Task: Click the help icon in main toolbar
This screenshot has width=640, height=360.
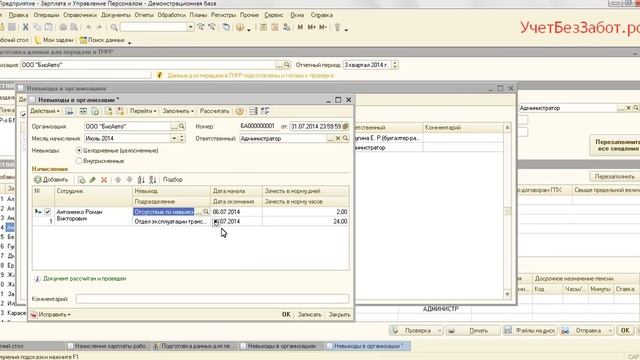Action: [240, 27]
